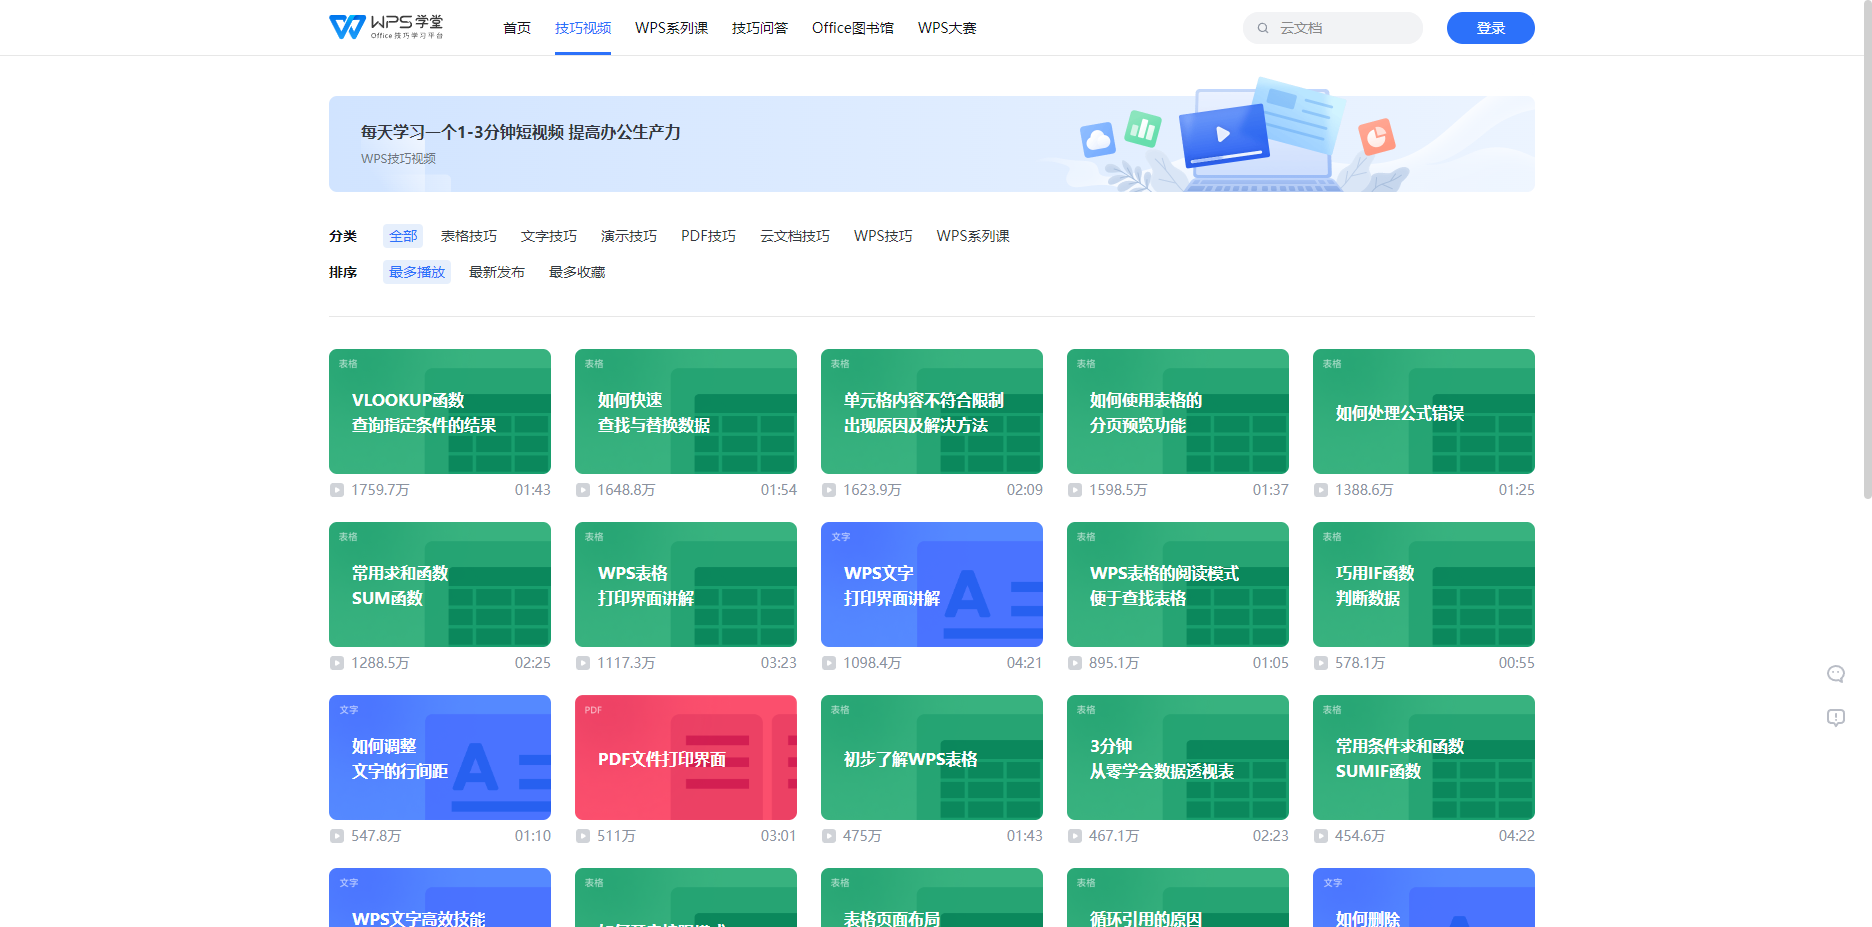
Task: Click play icon beside 1098.4万
Action: click(x=829, y=663)
